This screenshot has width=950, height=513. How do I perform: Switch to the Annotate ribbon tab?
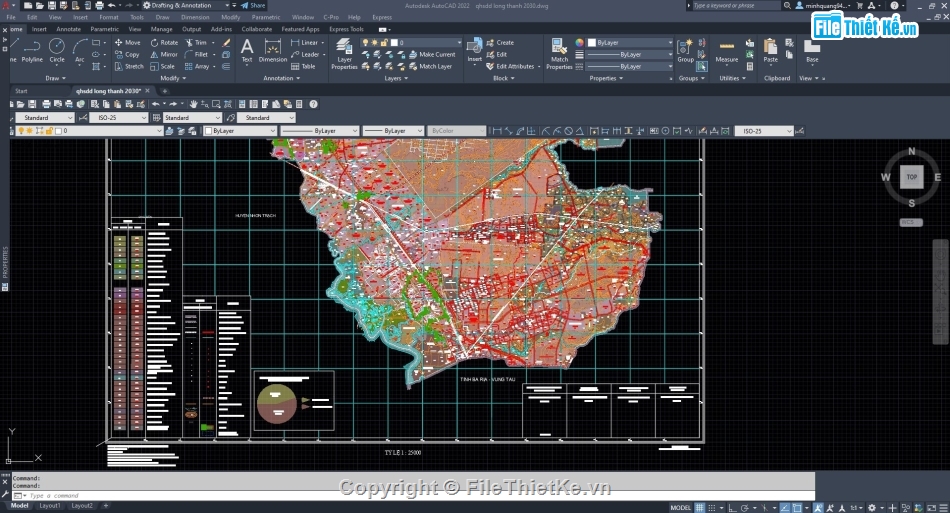[x=68, y=29]
